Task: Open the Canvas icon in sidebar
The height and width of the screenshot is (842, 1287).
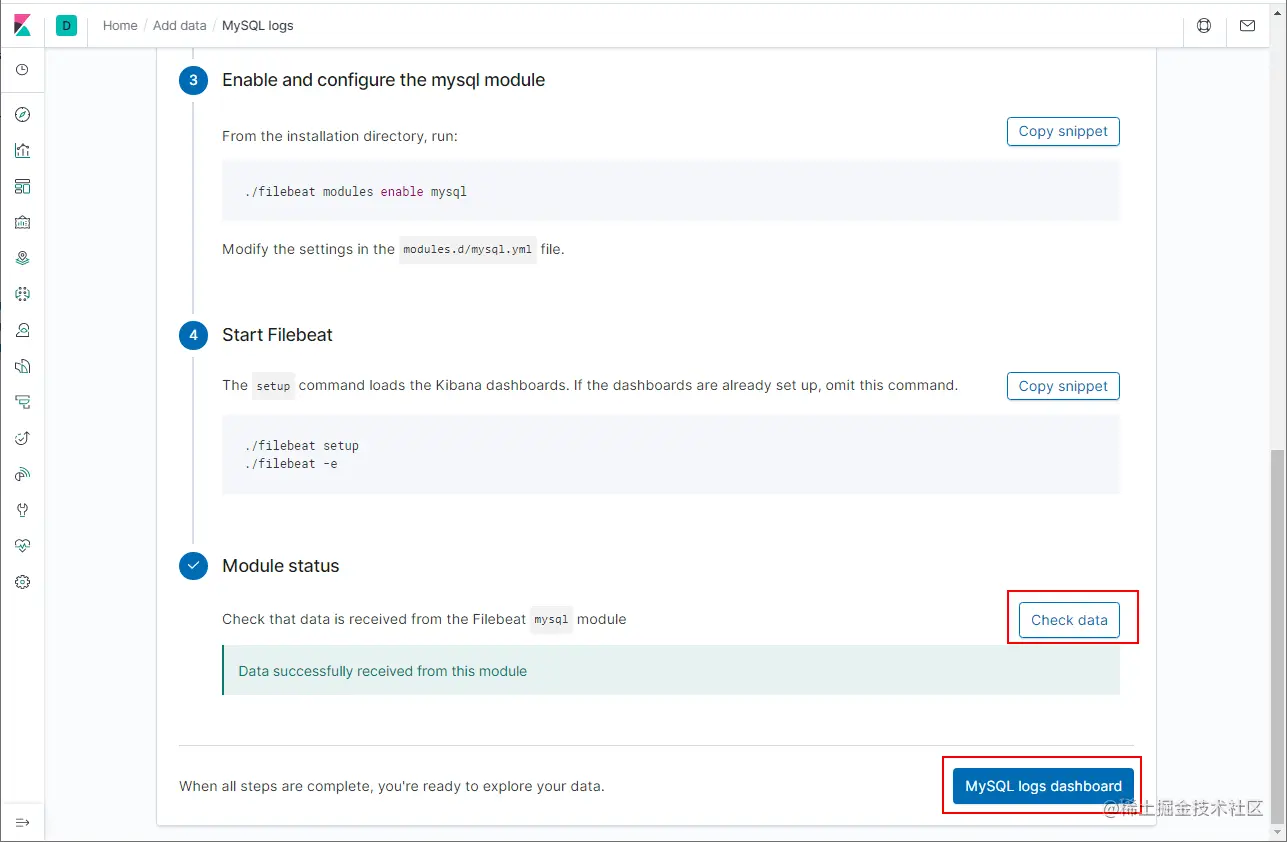Action: [x=23, y=222]
